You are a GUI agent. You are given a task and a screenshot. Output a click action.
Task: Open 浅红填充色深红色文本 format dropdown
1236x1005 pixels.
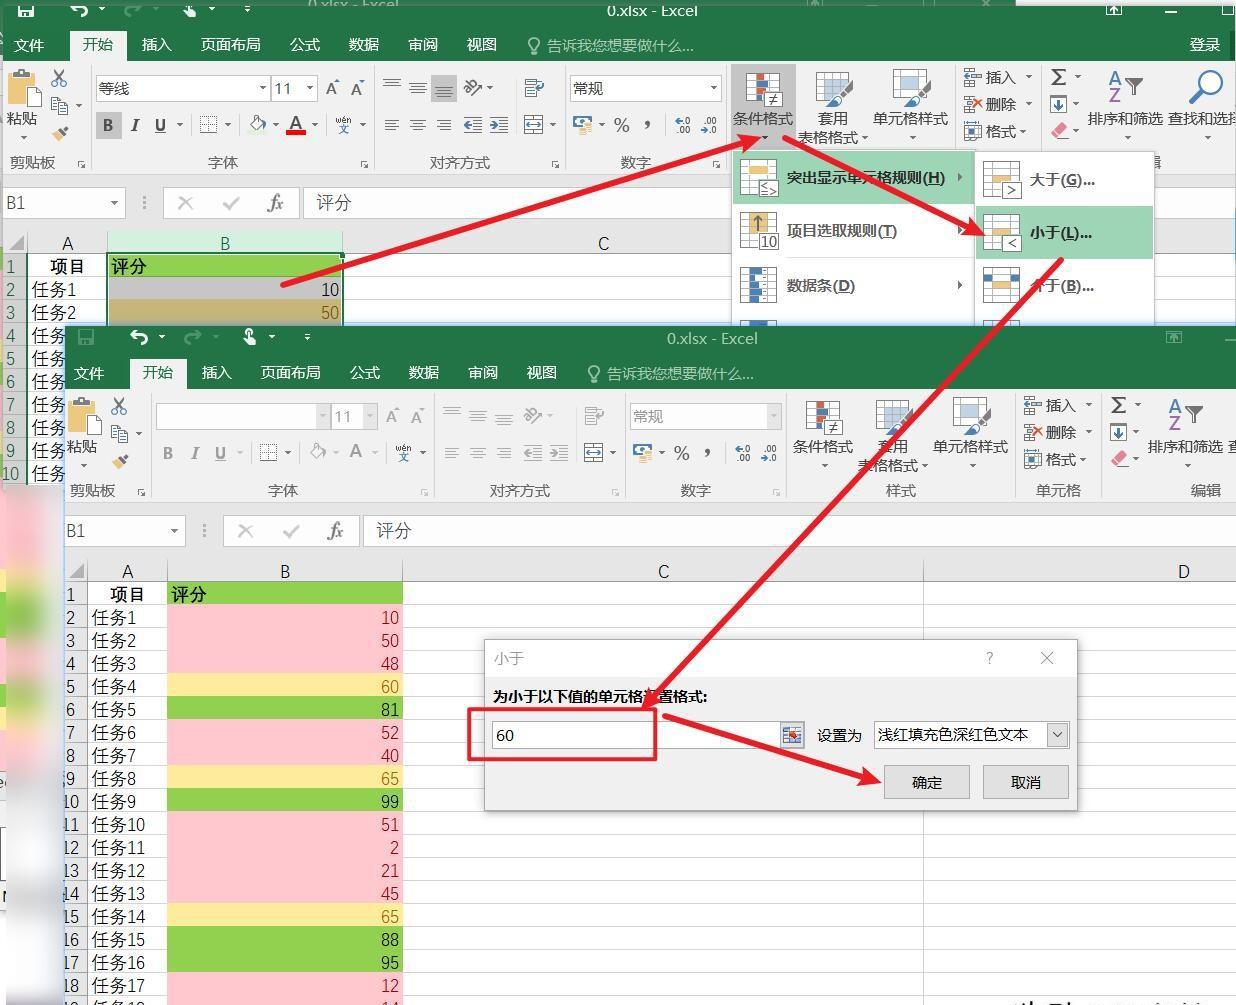coord(1057,735)
